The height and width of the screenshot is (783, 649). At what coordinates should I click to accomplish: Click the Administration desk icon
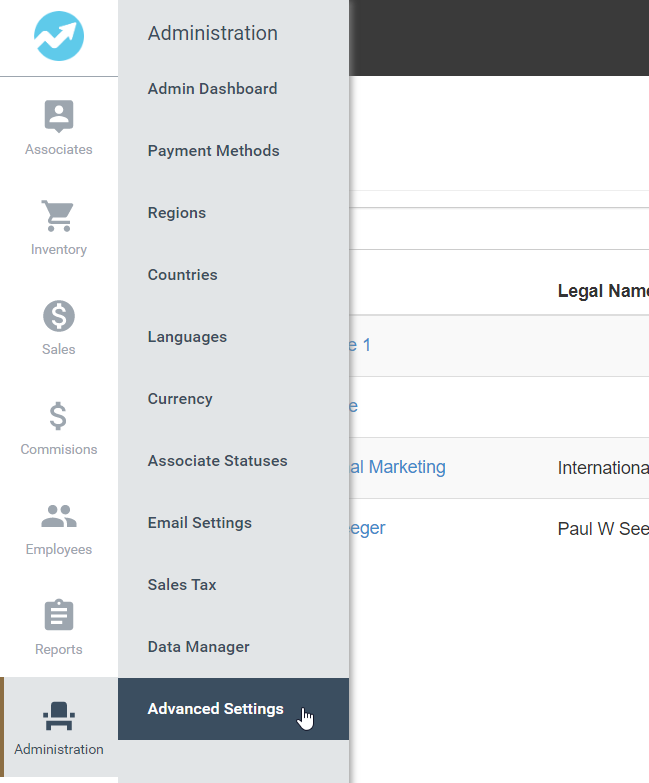click(59, 716)
